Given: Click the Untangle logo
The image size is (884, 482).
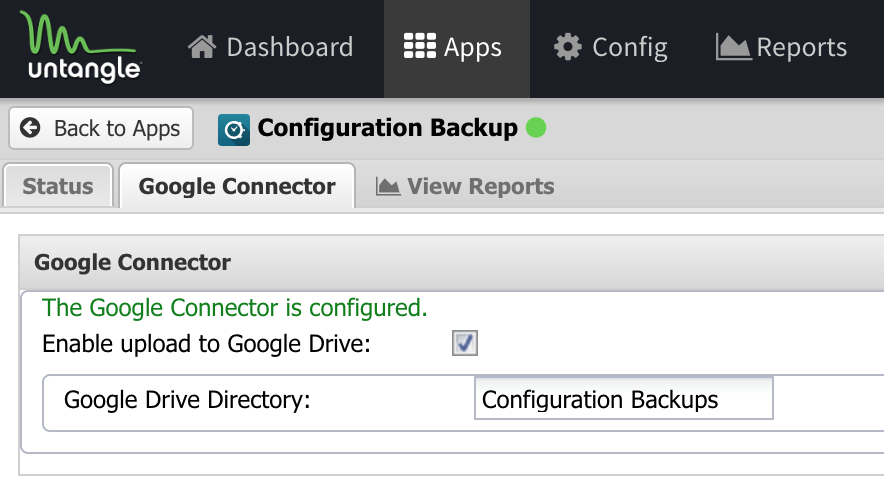Looking at the screenshot, I should 81,47.
